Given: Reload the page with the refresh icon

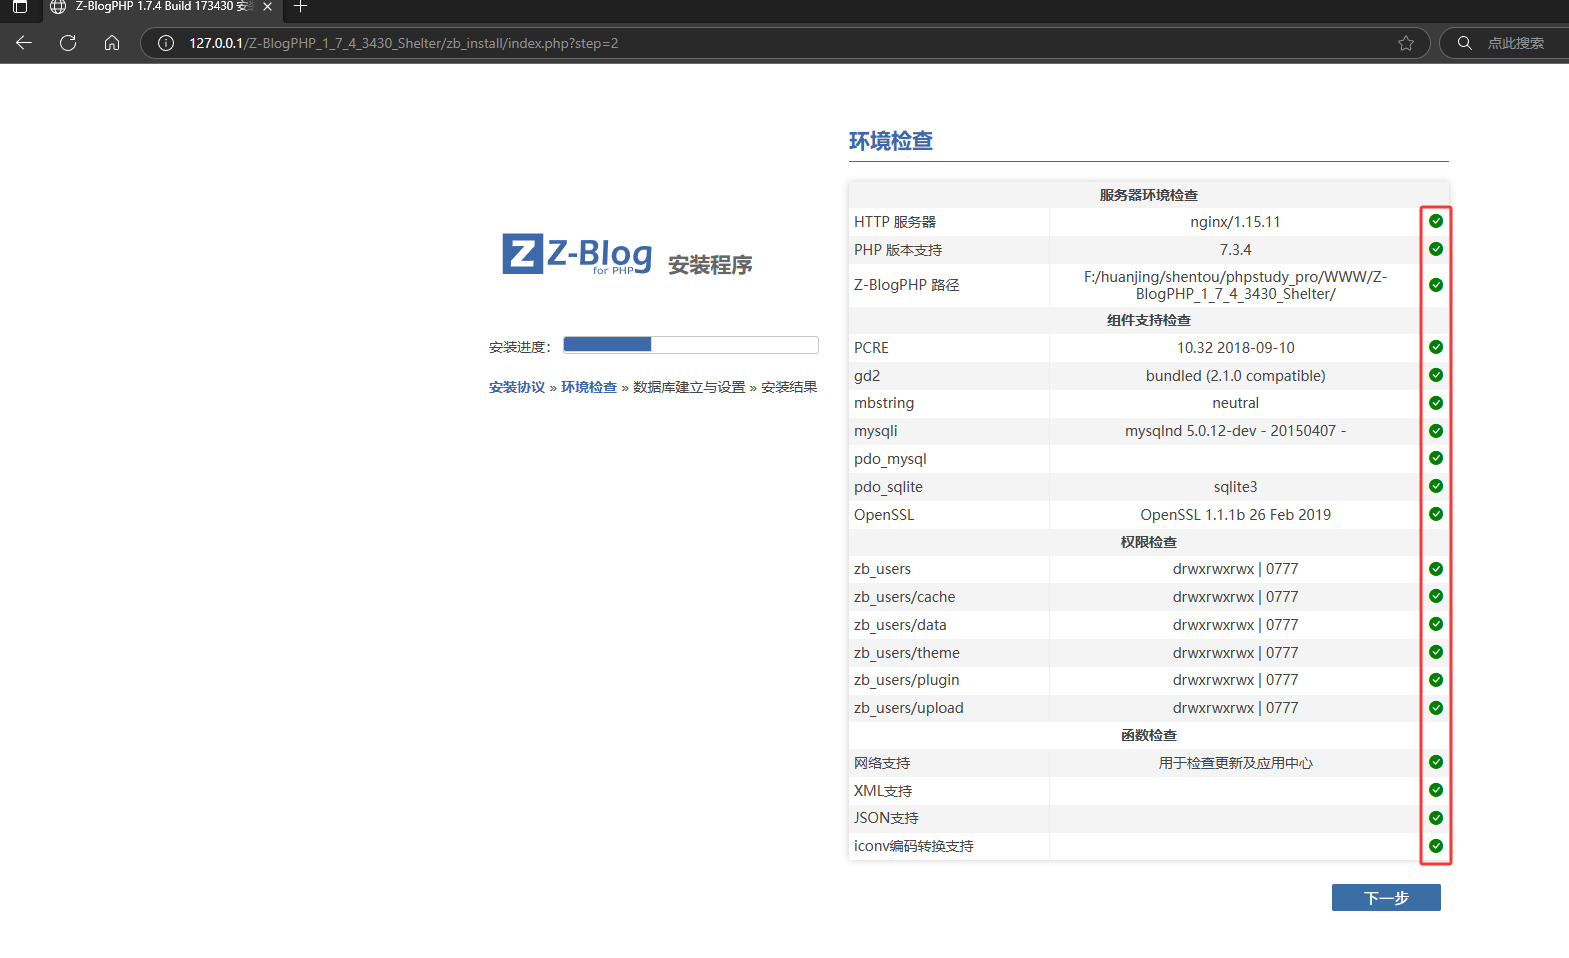Looking at the screenshot, I should (68, 43).
